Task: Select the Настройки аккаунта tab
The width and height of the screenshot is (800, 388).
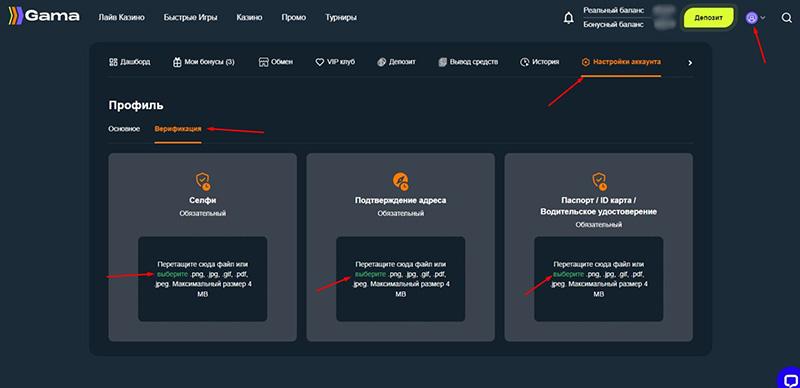Action: 621,62
